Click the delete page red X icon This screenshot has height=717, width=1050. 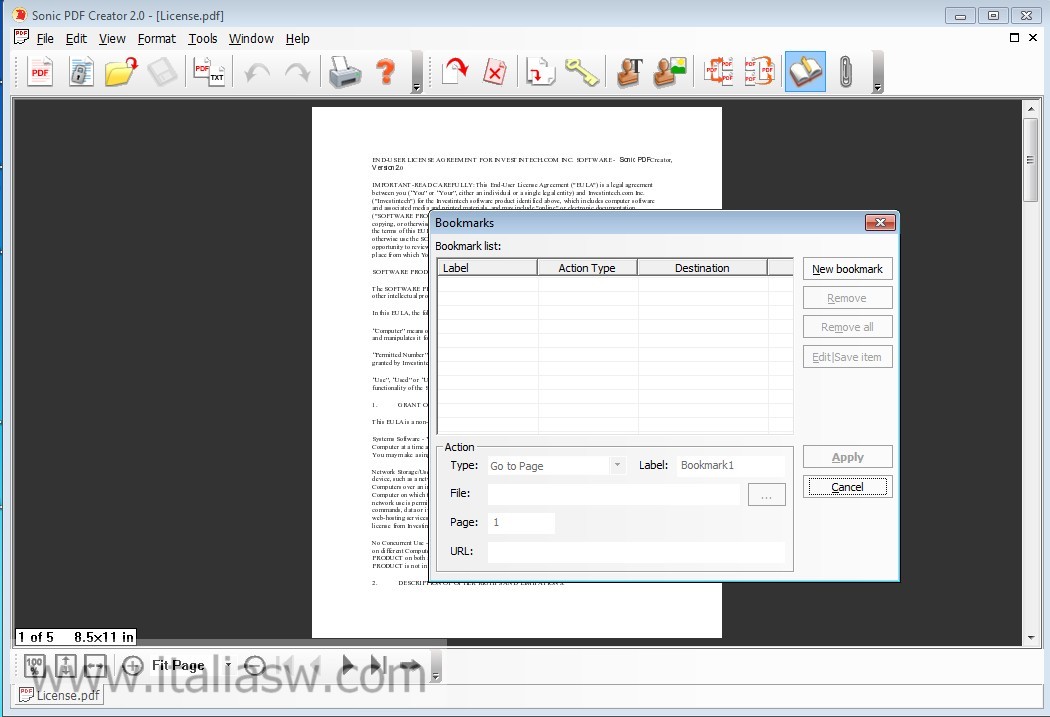pyautogui.click(x=495, y=72)
